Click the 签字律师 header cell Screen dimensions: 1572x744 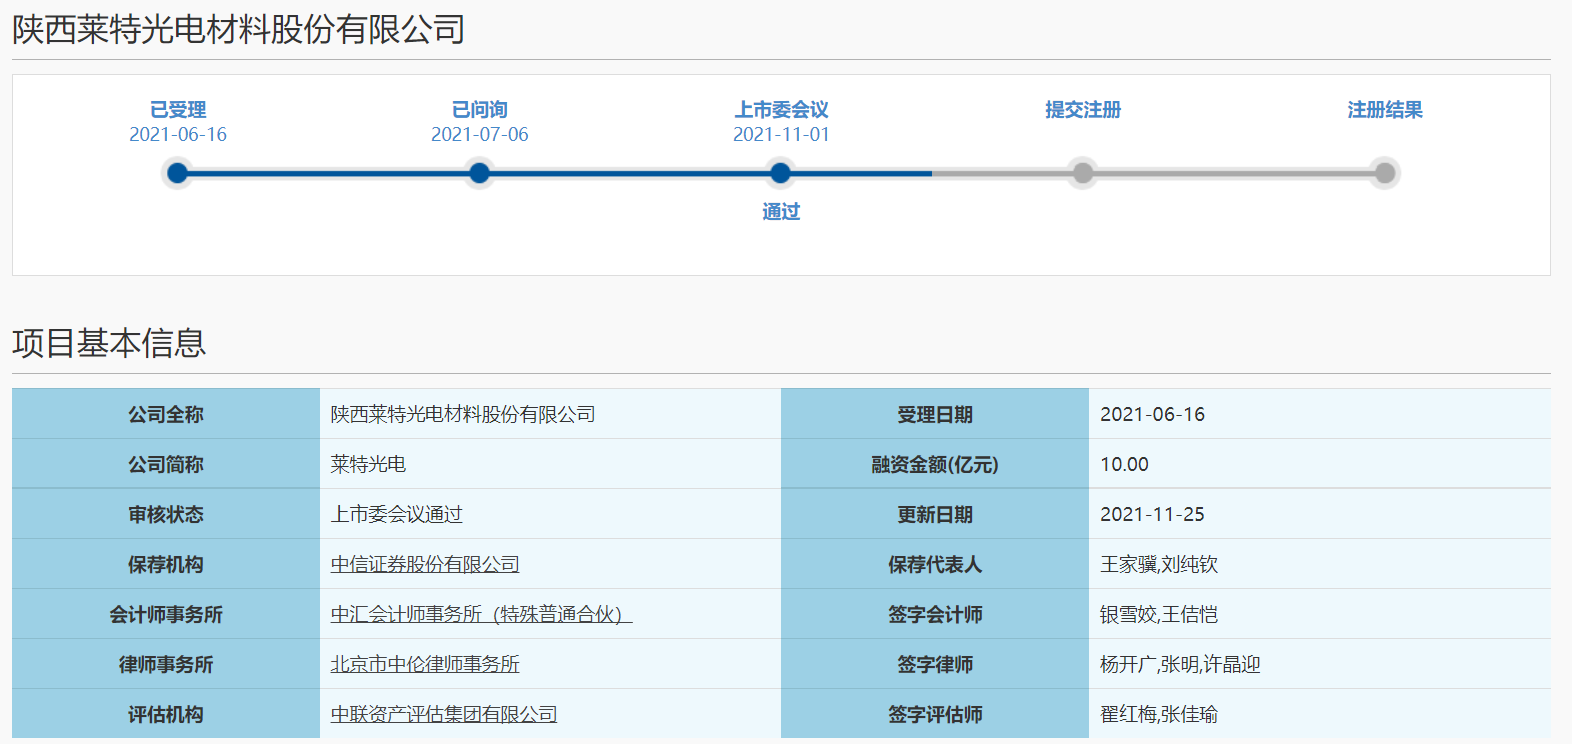coord(935,664)
